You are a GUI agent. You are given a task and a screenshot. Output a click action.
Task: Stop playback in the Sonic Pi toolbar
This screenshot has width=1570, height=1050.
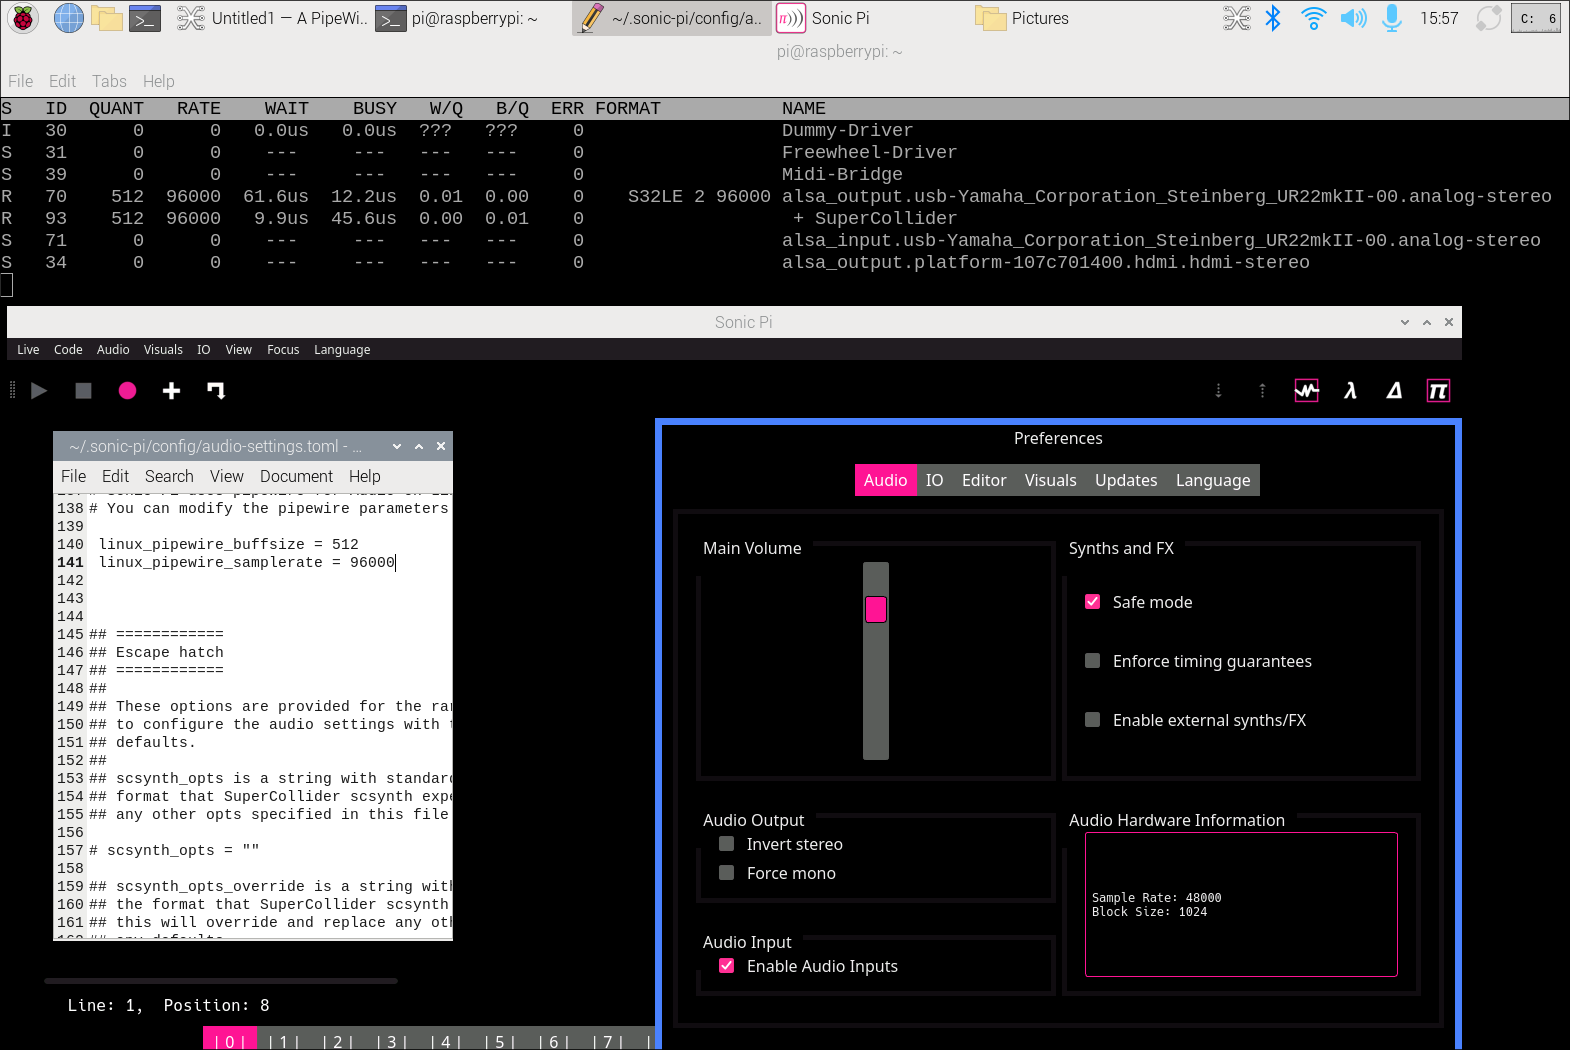[x=83, y=391]
